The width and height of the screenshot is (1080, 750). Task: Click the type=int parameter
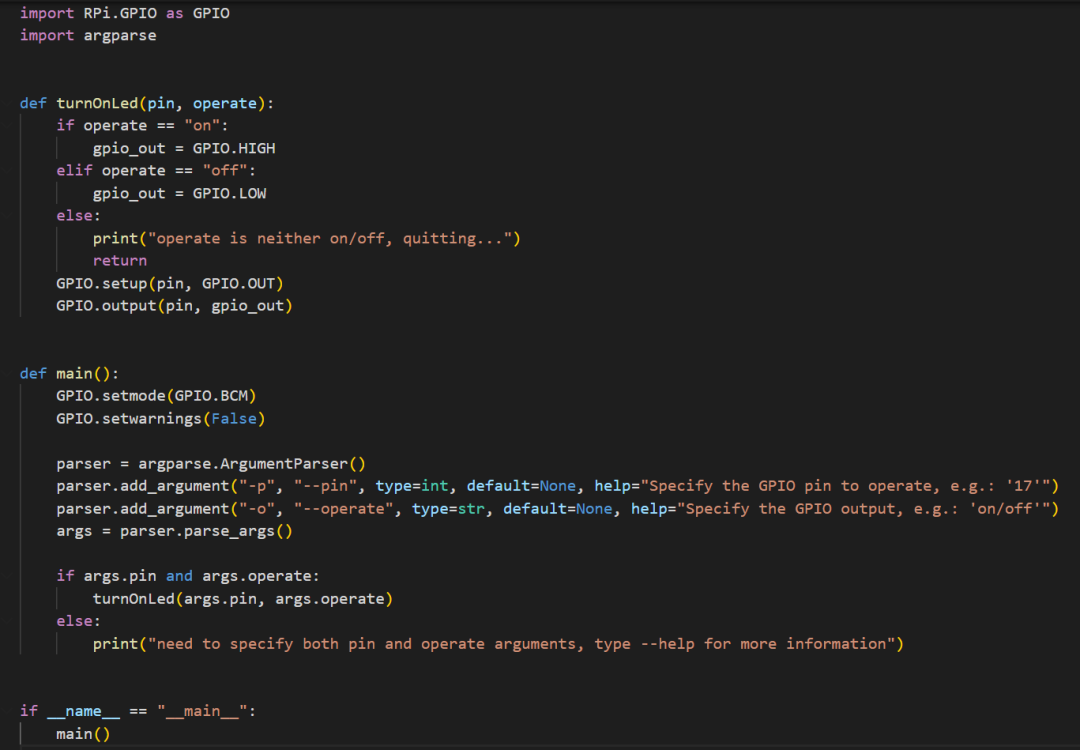pos(412,486)
